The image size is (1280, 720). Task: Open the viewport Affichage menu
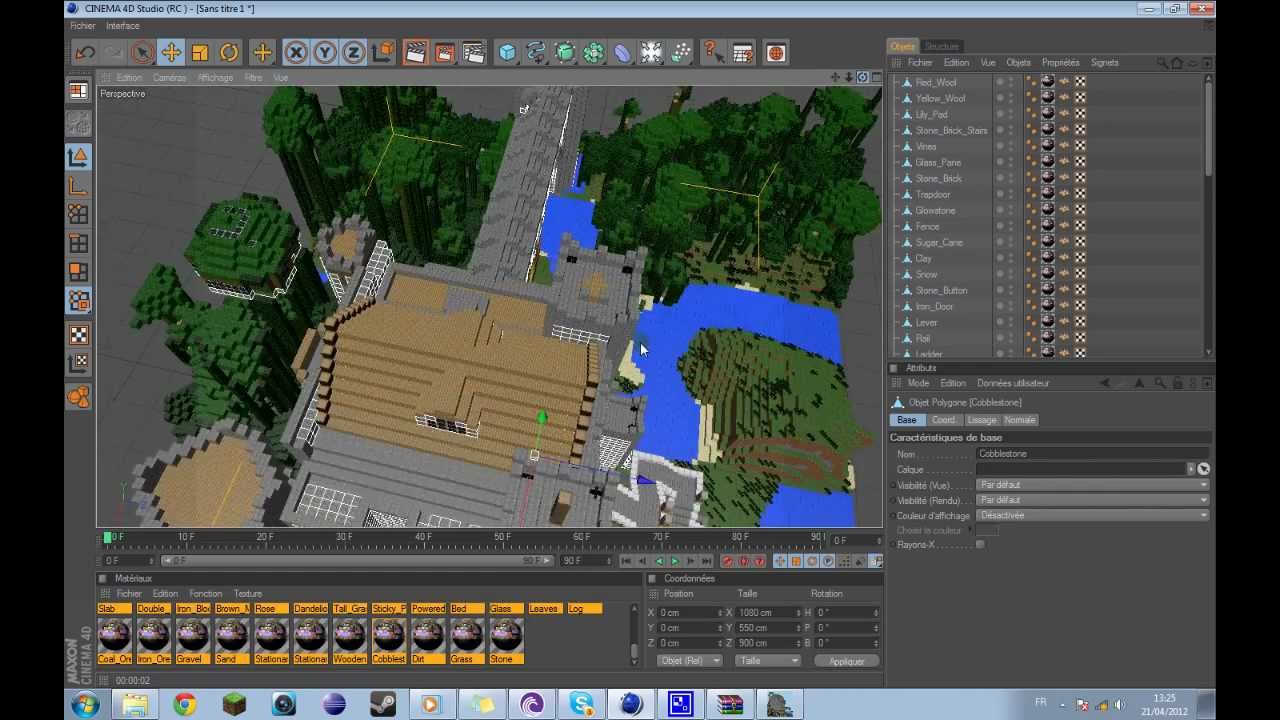tap(215, 78)
